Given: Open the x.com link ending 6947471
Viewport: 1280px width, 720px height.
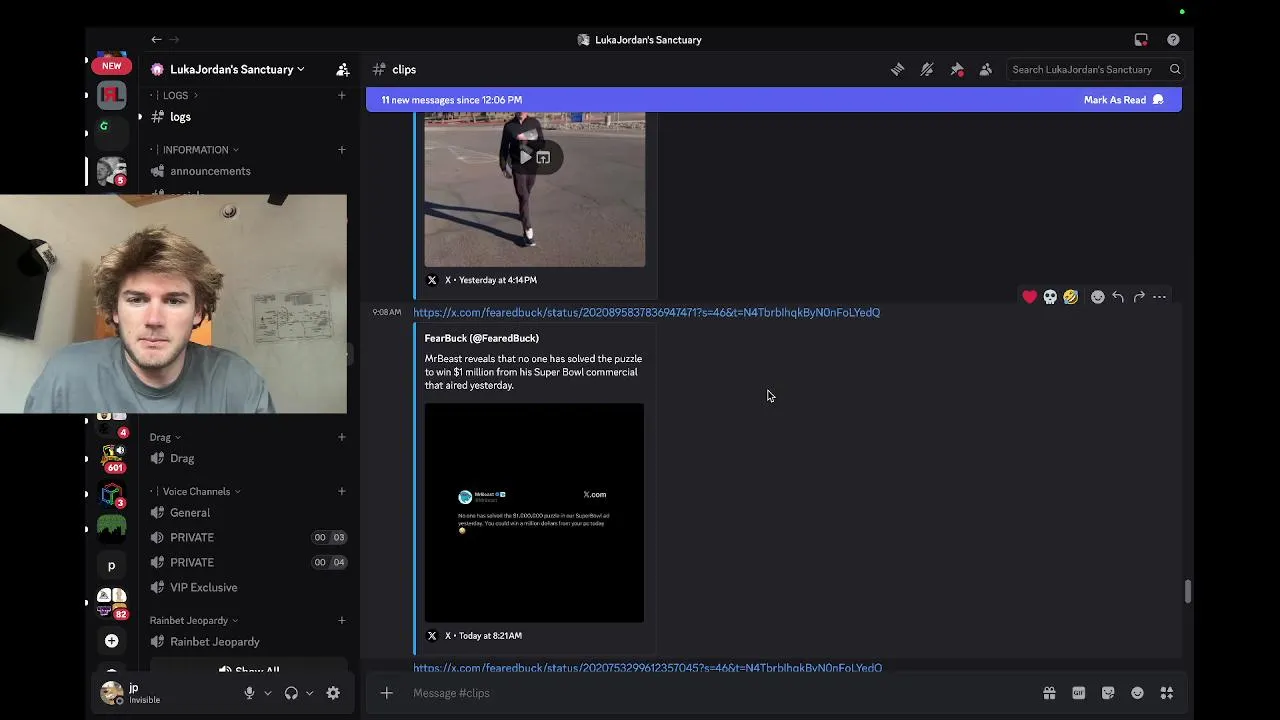Looking at the screenshot, I should pyautogui.click(x=646, y=312).
